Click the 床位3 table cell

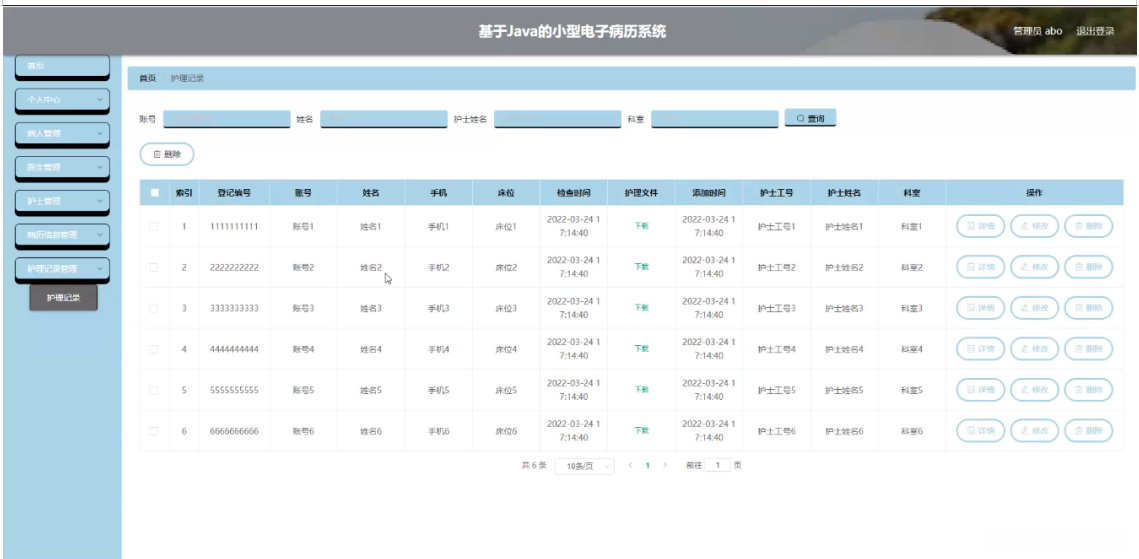click(506, 308)
